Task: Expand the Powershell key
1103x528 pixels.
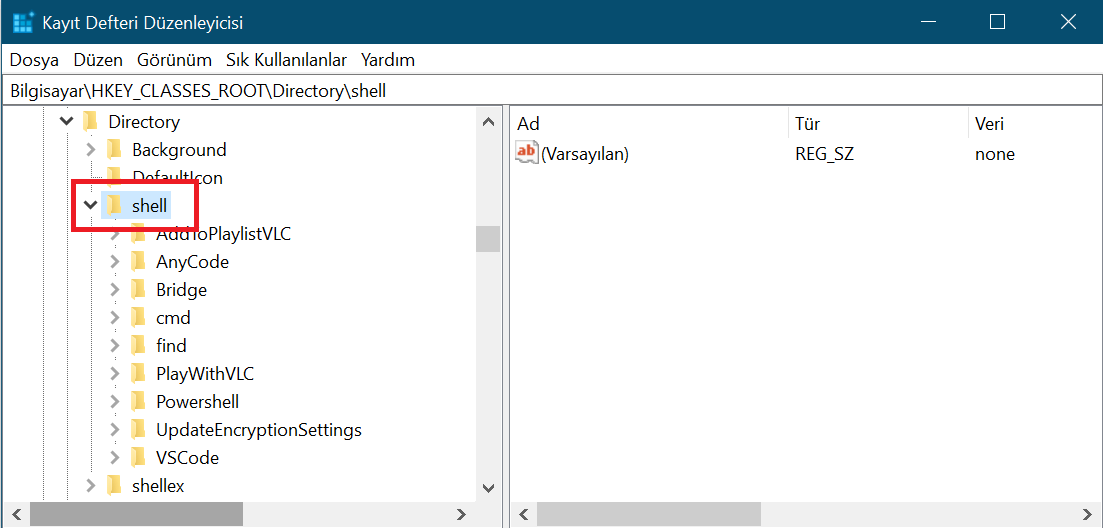Action: 115,402
